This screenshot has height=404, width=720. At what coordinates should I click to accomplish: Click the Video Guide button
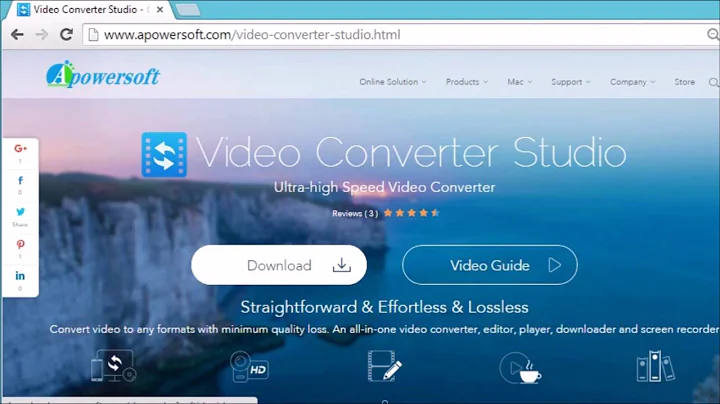489,265
